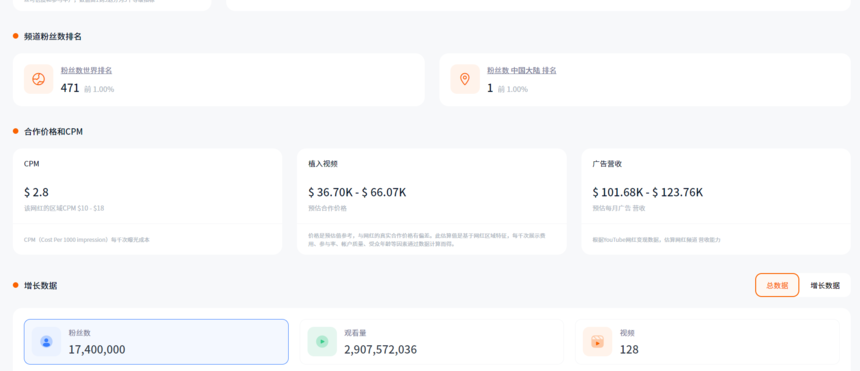
Task: Click the 广告营收 revenue card
Action: tap(716, 201)
